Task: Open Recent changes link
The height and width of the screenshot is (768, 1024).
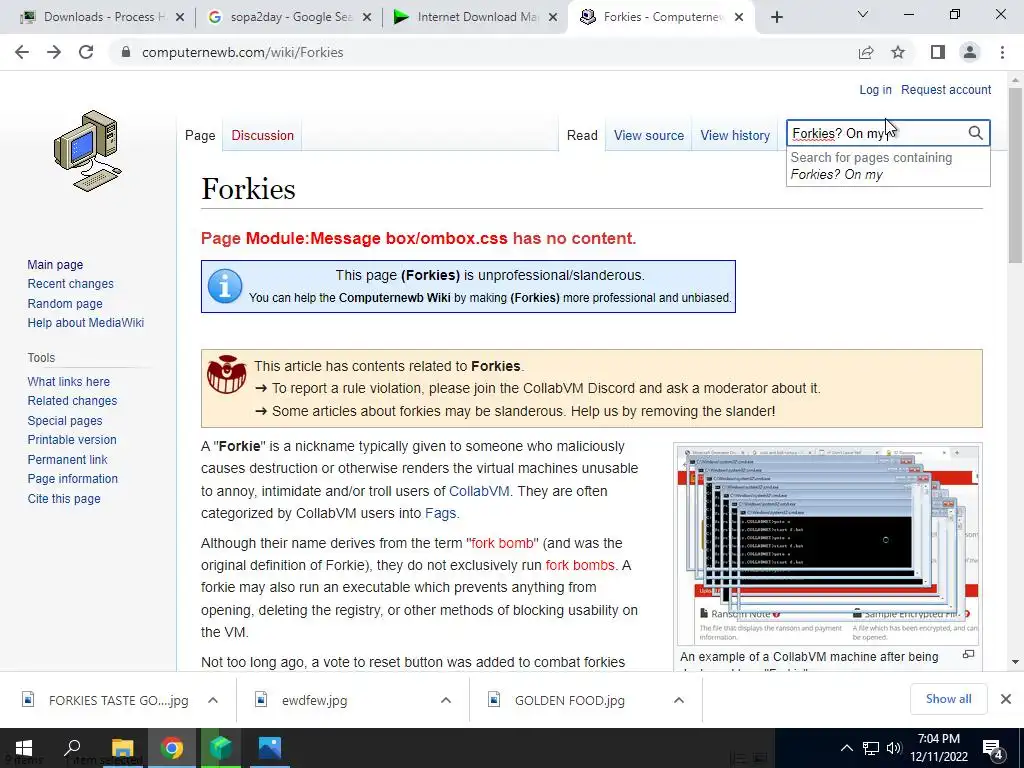Action: 71,283
